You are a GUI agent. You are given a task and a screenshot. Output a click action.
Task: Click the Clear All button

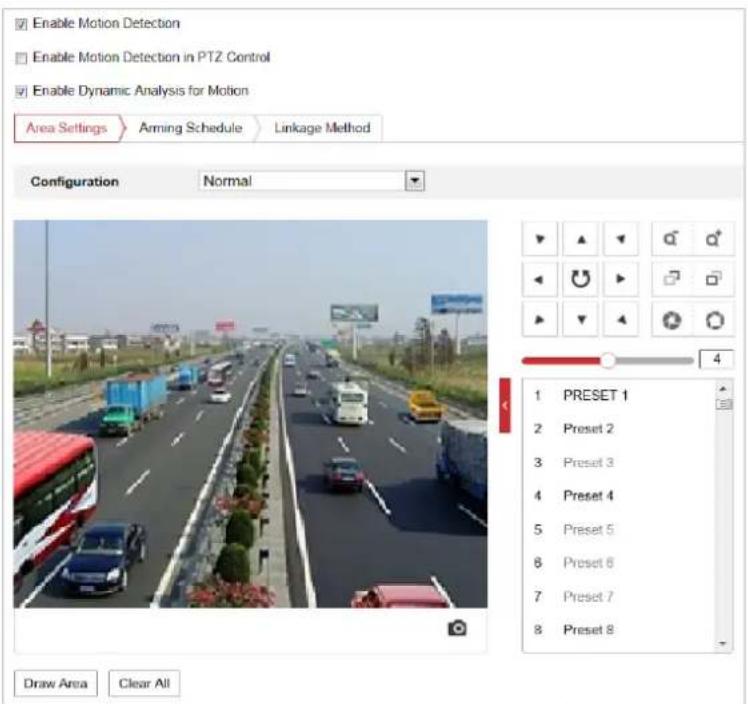[x=144, y=683]
